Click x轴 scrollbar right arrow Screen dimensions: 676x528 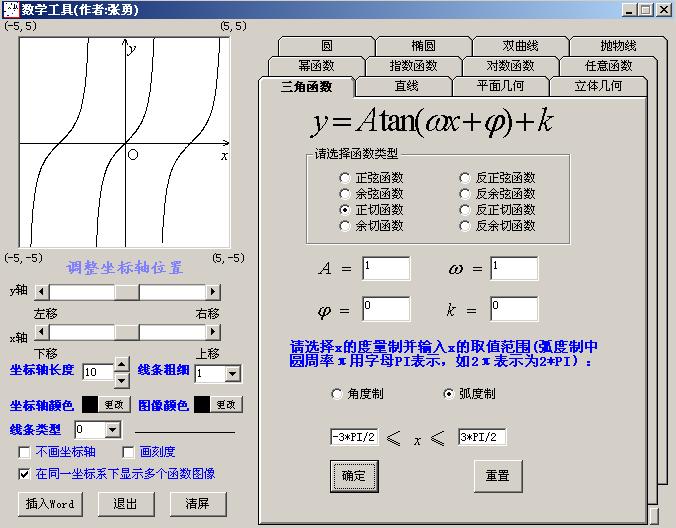point(213,332)
